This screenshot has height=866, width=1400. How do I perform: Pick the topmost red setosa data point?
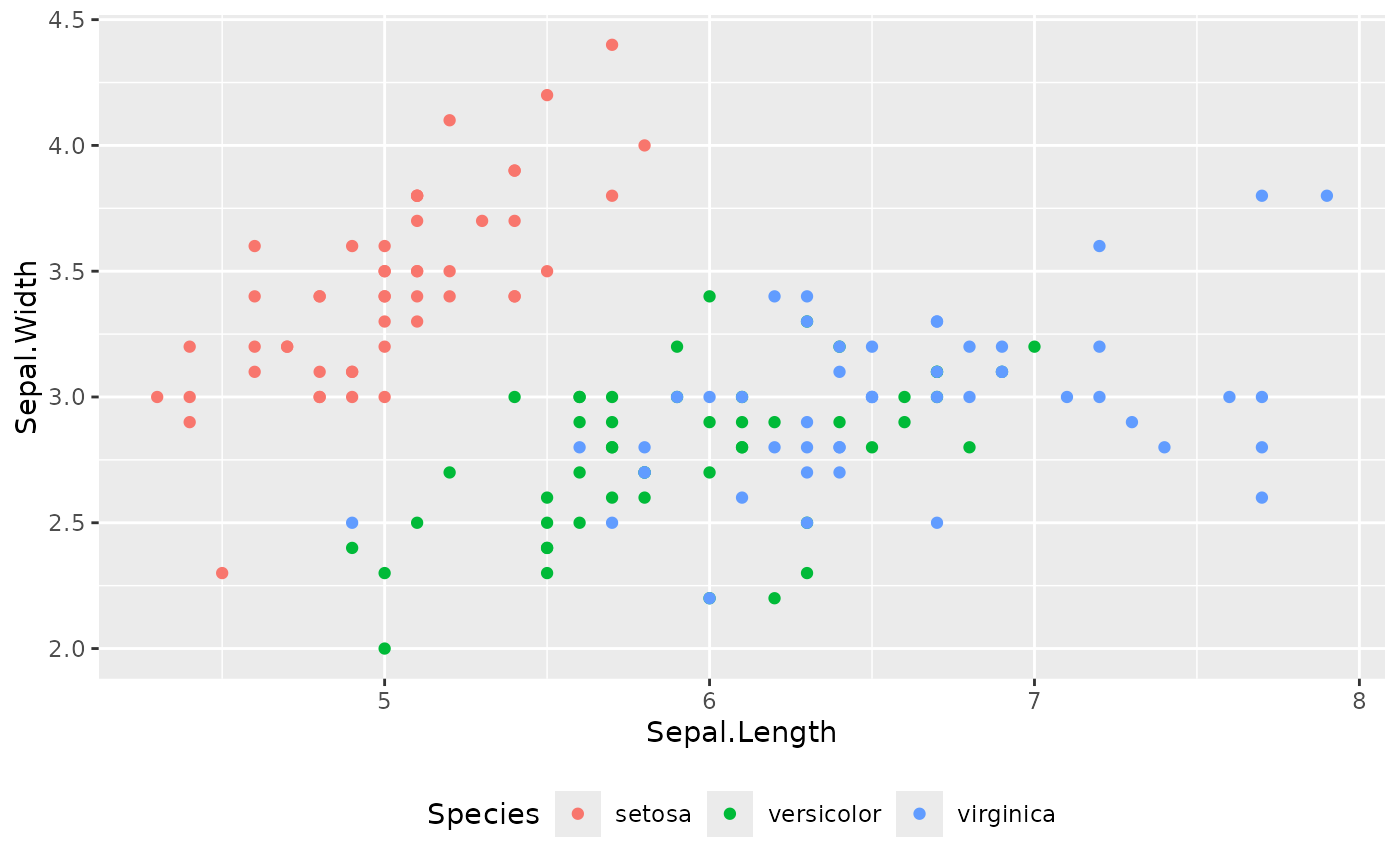(612, 45)
